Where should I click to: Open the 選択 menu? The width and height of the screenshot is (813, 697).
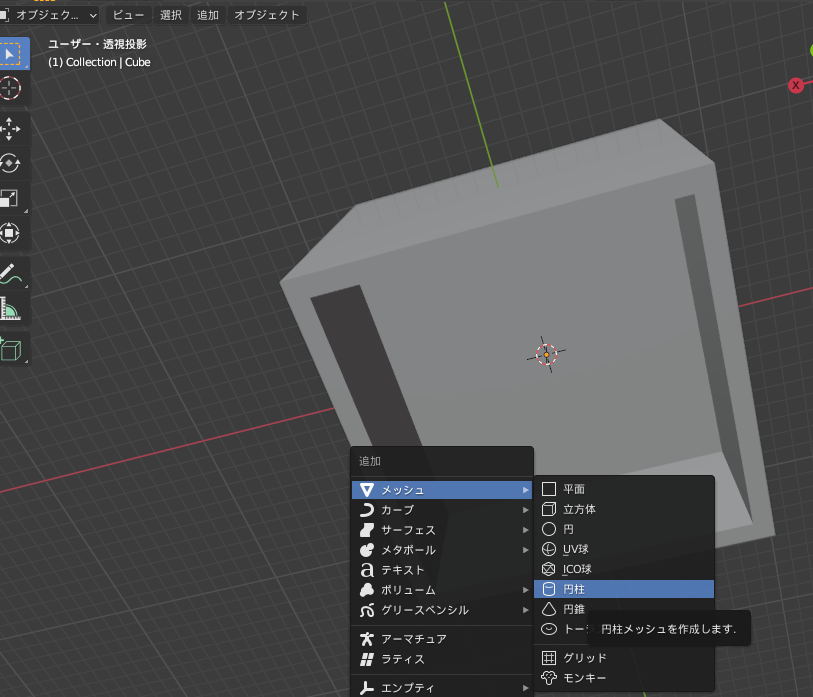click(171, 15)
